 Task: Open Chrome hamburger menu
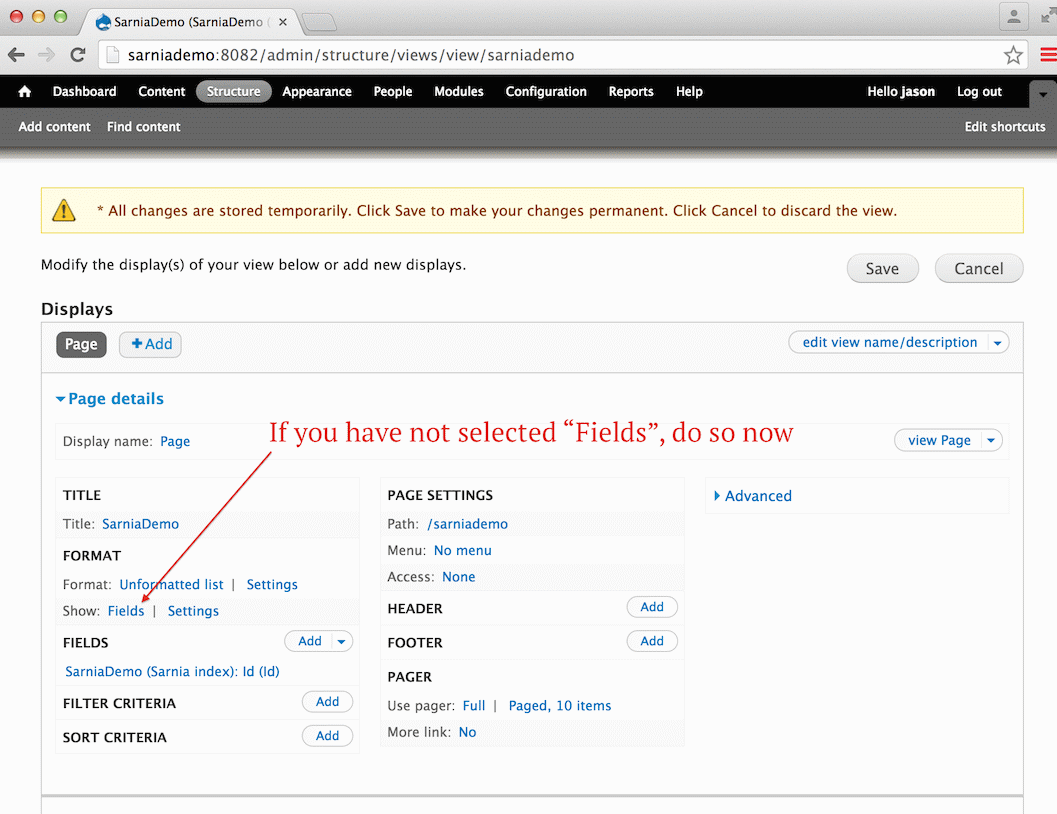[x=1047, y=55]
